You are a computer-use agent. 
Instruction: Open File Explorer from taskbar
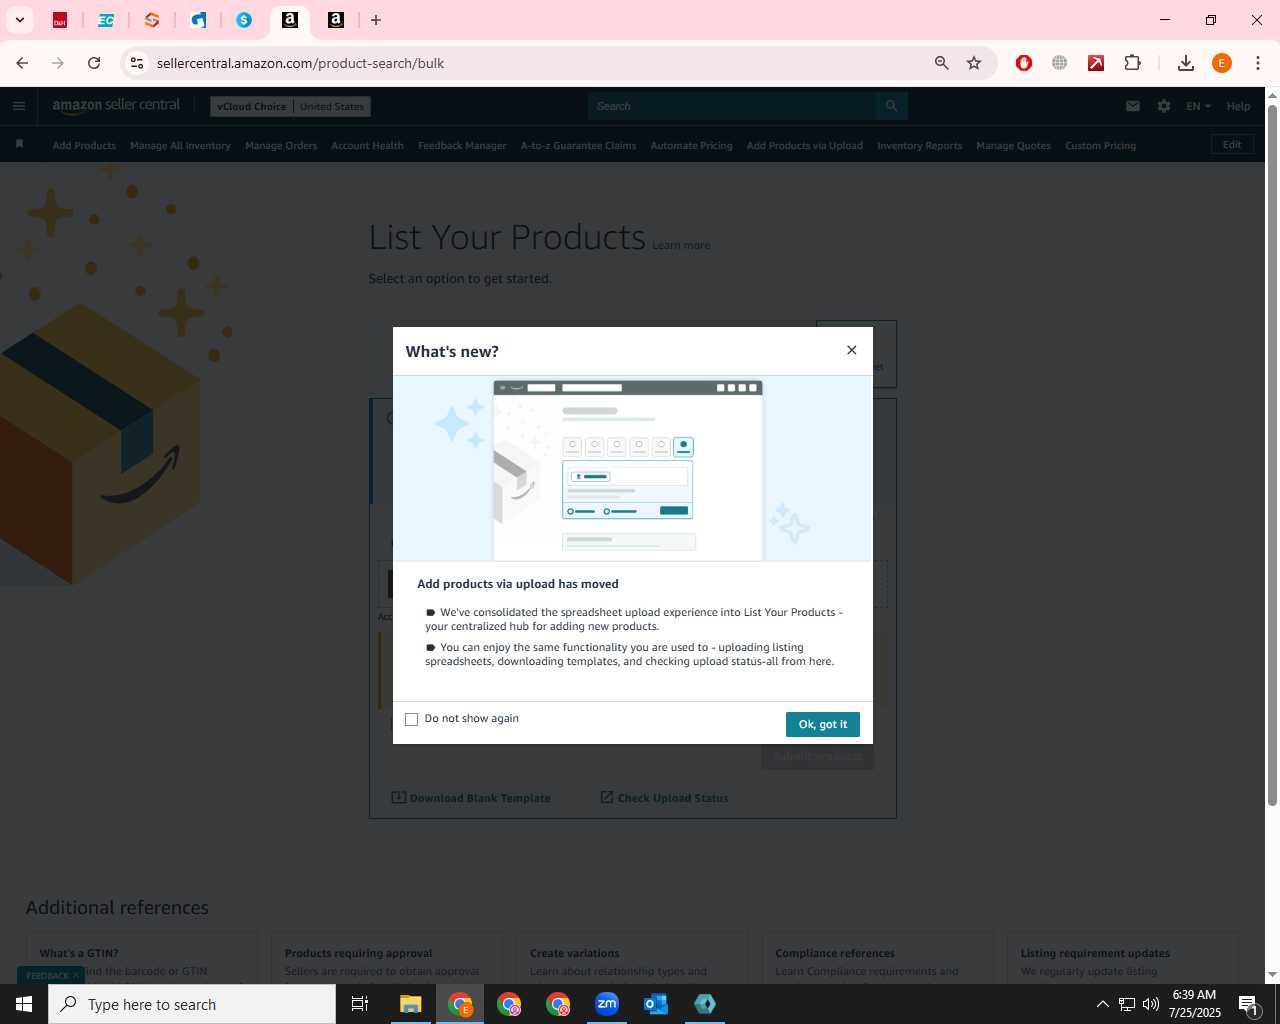410,1004
